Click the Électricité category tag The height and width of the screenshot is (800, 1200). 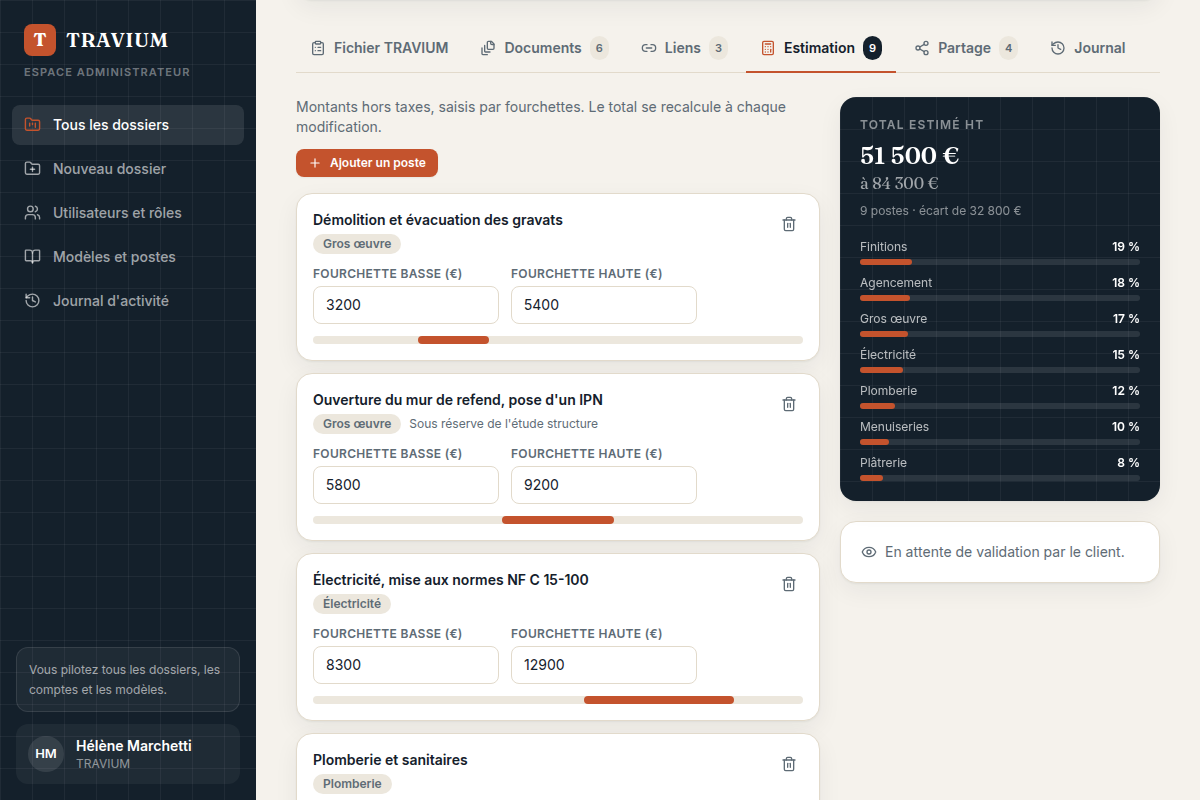pos(352,604)
